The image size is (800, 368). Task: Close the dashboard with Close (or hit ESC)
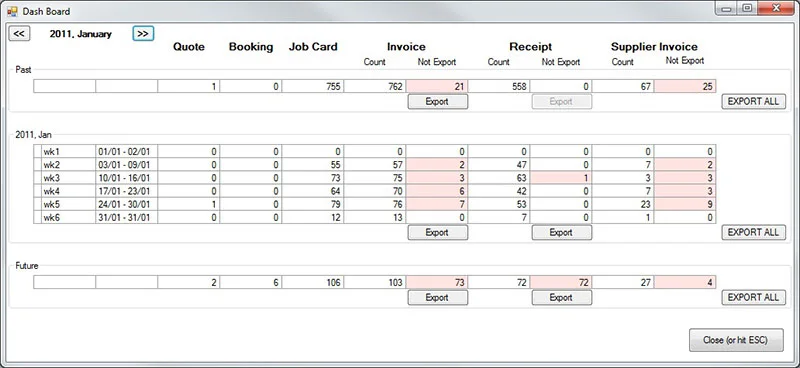pos(736,340)
